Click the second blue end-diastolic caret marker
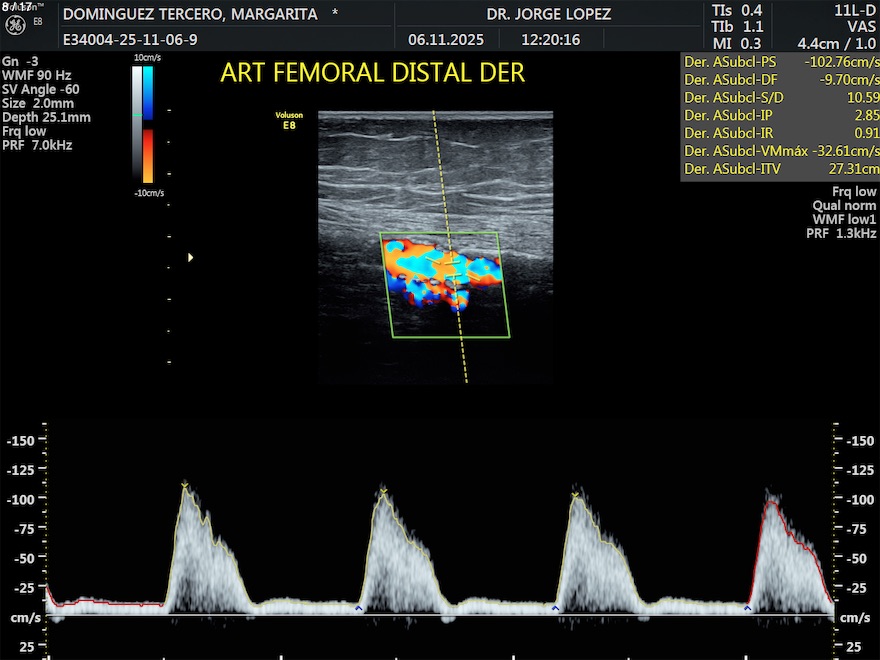 556,607
